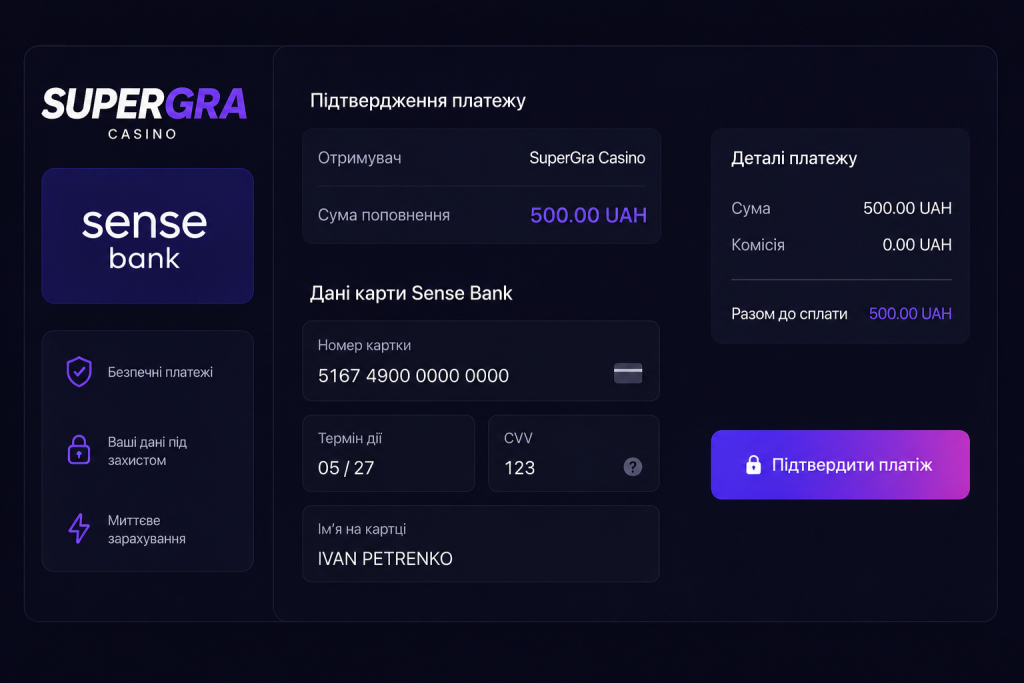The height and width of the screenshot is (683, 1024).
Task: Click the Комісія value 0.00 UAH
Action: (917, 245)
